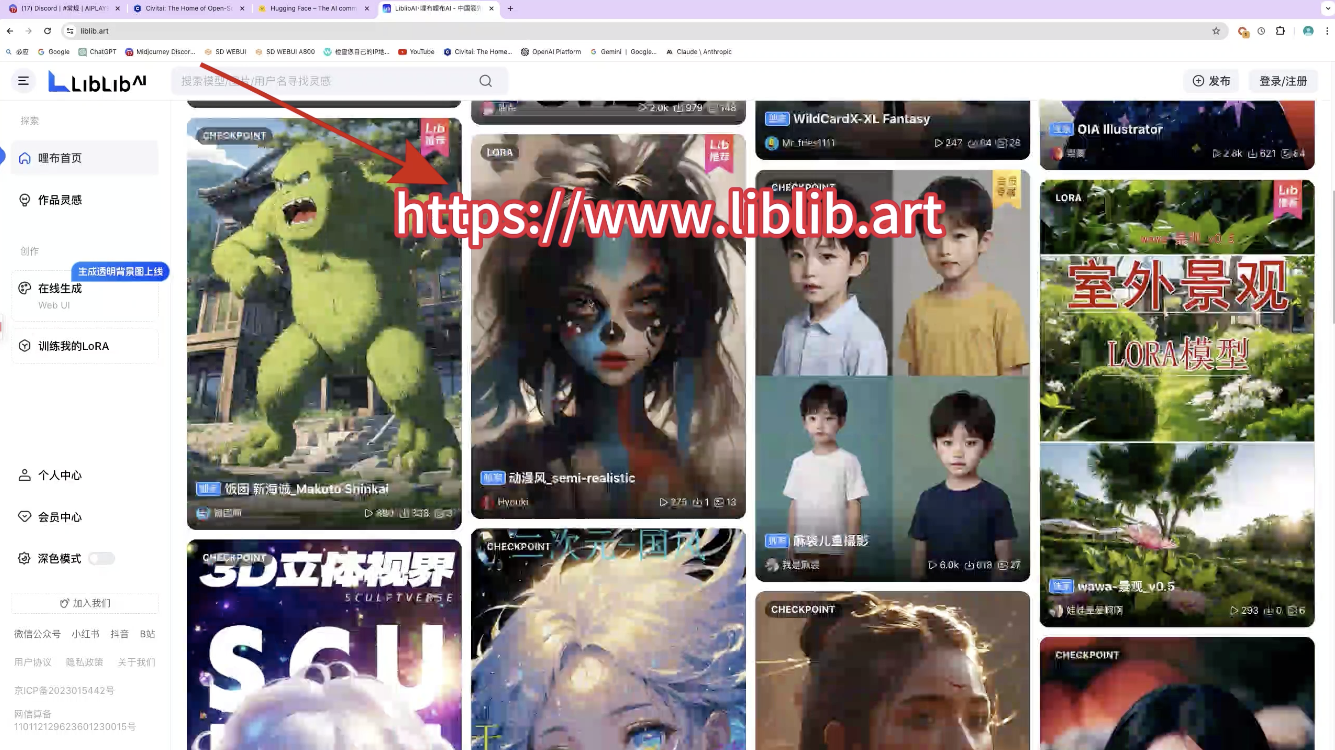Open the B站 link
Image resolution: width=1335 pixels, height=750 pixels.
pyautogui.click(x=147, y=634)
